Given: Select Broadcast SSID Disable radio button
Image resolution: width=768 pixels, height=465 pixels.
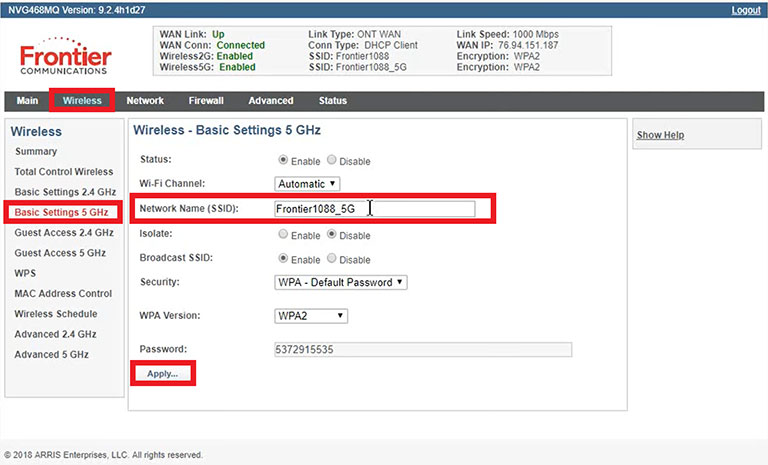Looking at the screenshot, I should (x=332, y=258).
